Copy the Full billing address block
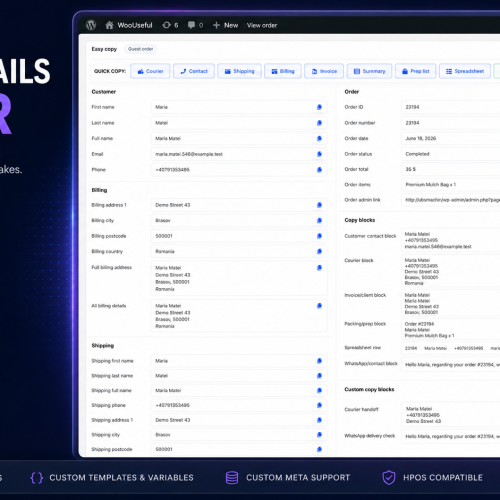This screenshot has width=500, height=500. pyautogui.click(x=319, y=268)
